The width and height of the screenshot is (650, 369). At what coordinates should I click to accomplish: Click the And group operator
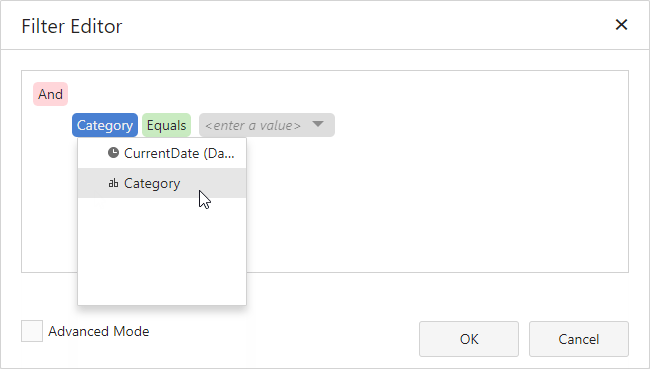tap(51, 94)
